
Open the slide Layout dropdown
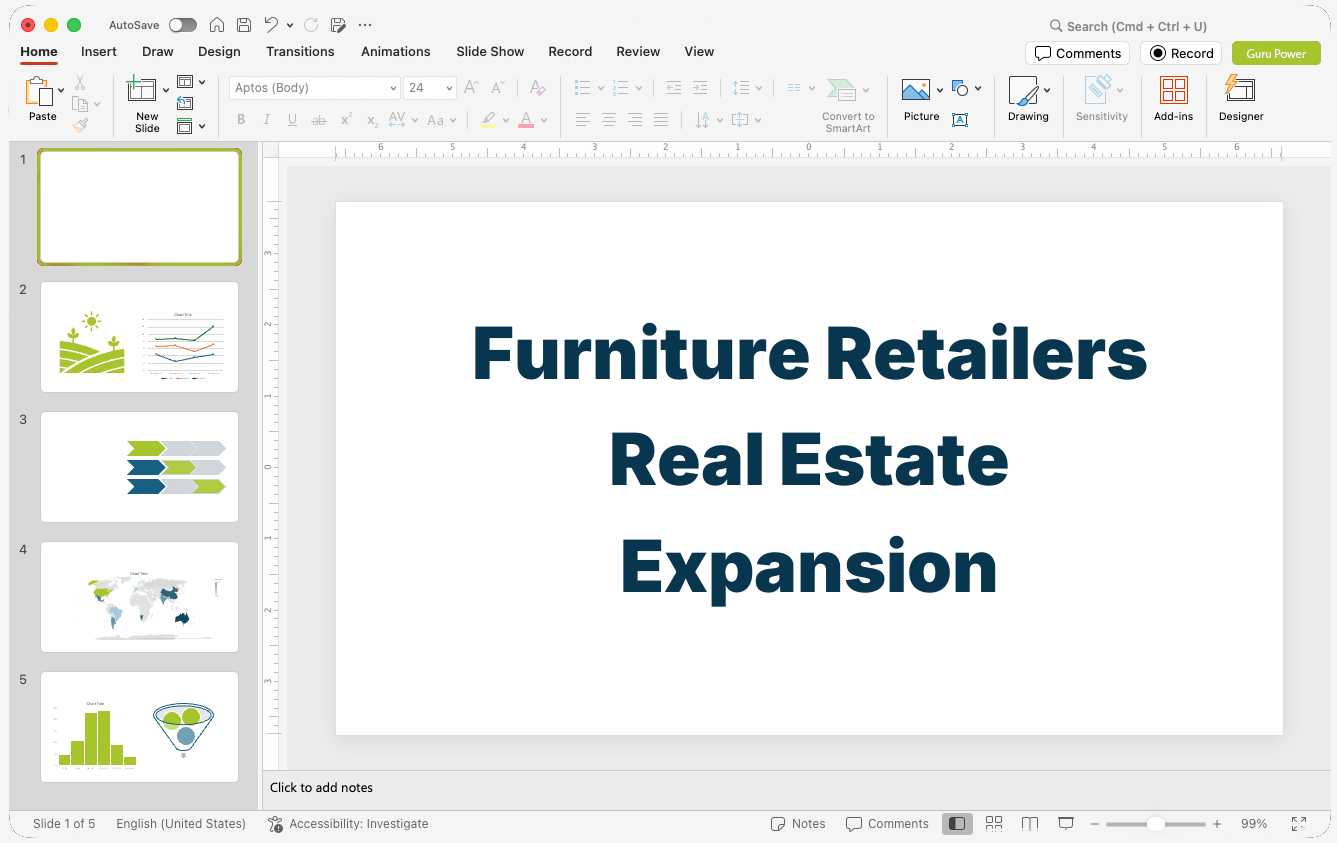[191, 82]
